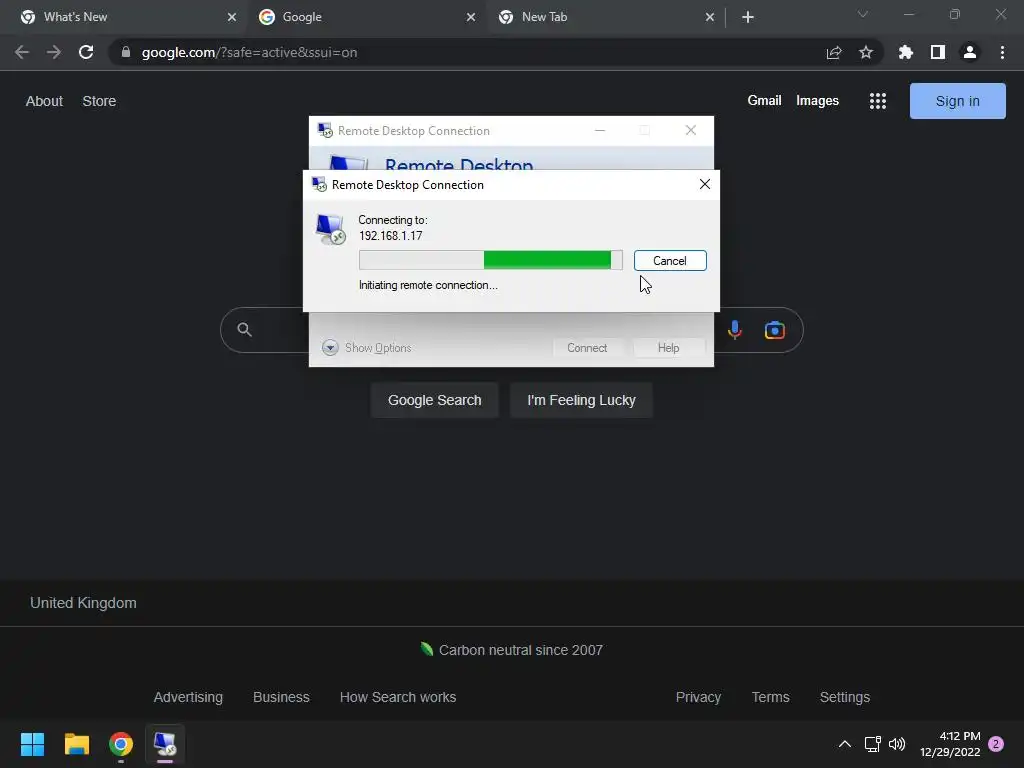Open the About link
Image resolution: width=1024 pixels, height=768 pixels.
[44, 101]
